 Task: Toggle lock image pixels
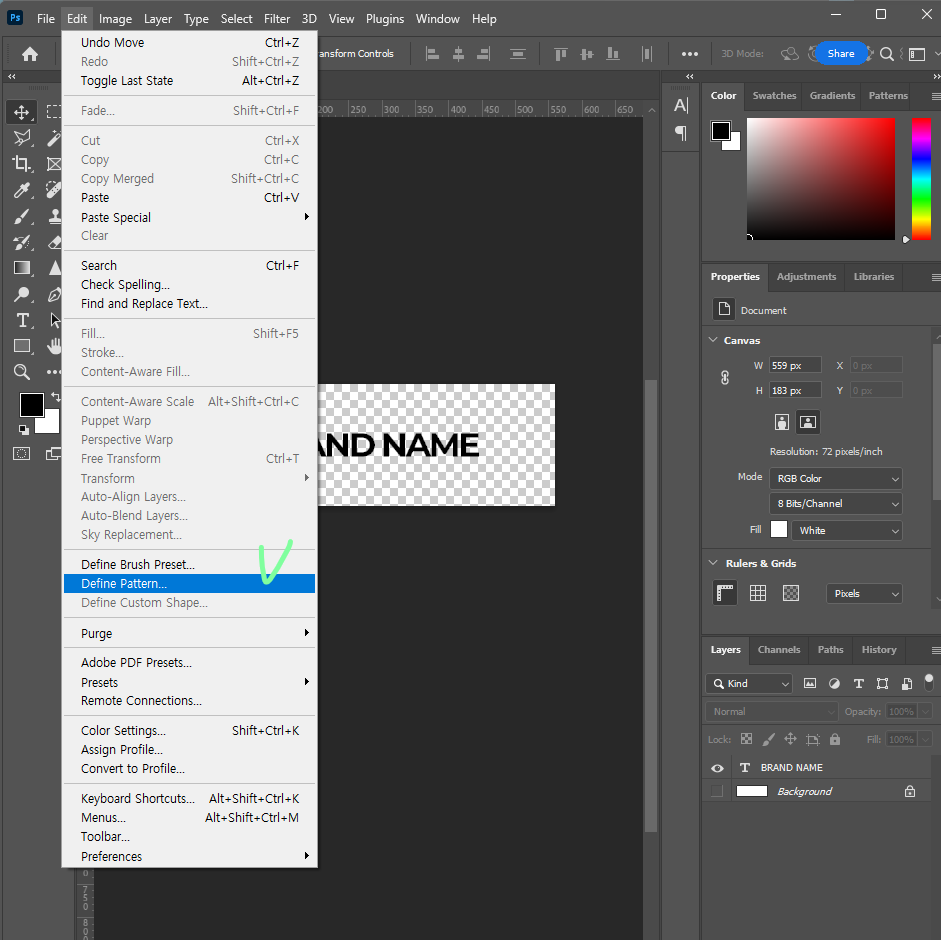[x=769, y=739]
